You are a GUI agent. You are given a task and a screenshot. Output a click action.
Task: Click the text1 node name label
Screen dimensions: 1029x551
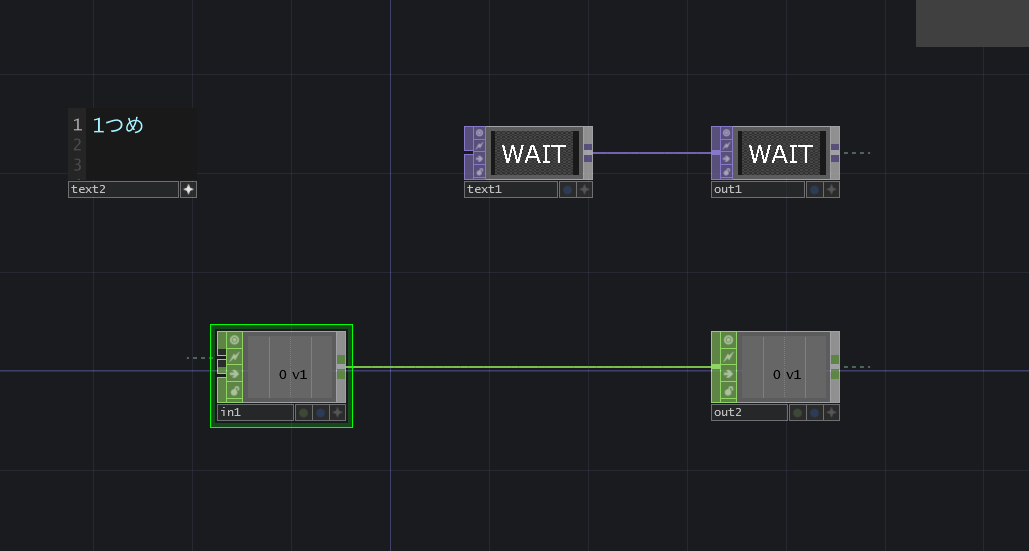[510, 189]
